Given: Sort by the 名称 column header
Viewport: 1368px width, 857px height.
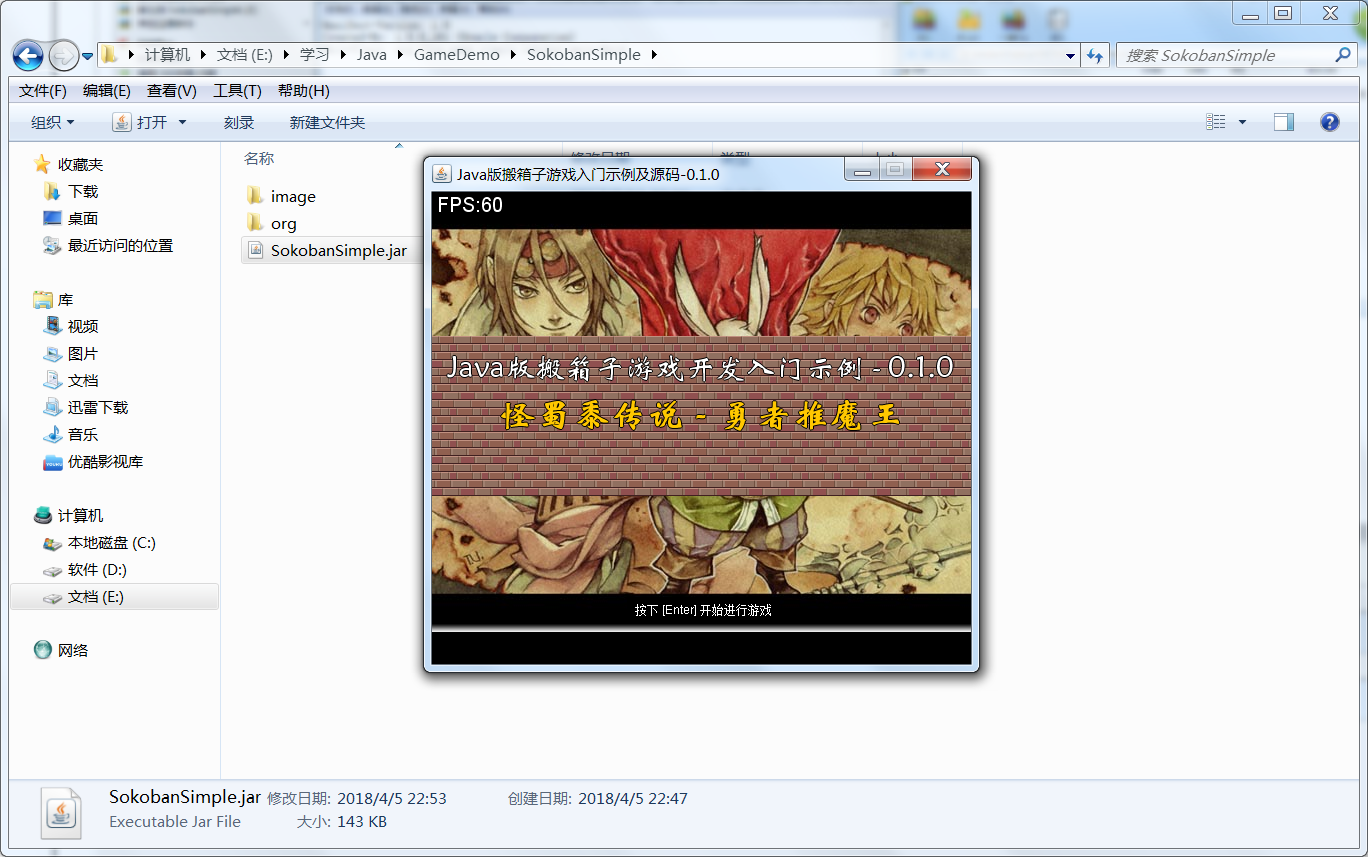Looking at the screenshot, I should pyautogui.click(x=259, y=158).
